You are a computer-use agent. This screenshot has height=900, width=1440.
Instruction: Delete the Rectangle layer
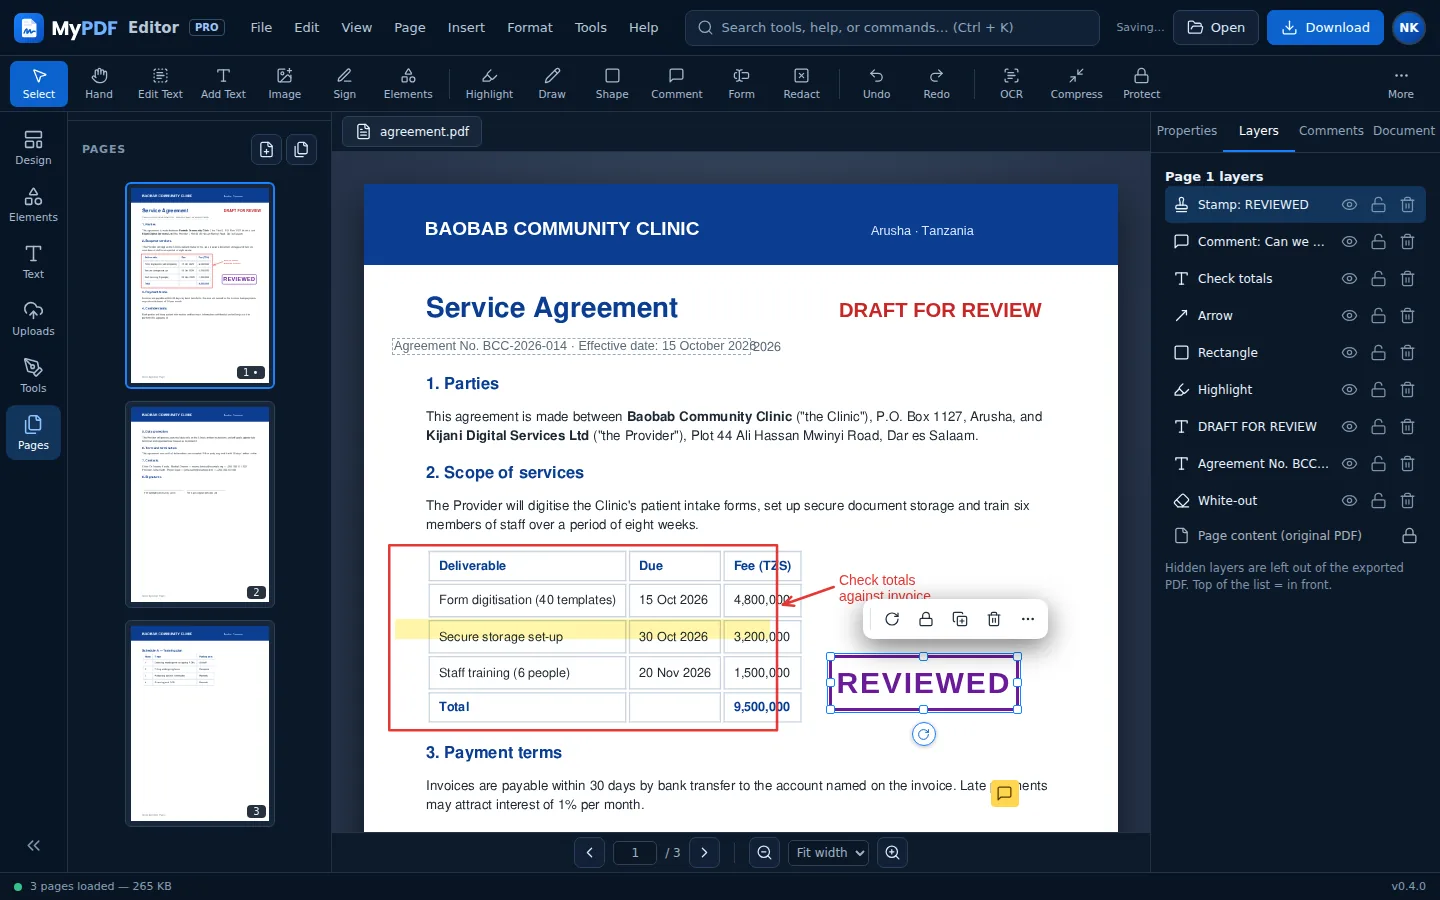click(x=1407, y=353)
